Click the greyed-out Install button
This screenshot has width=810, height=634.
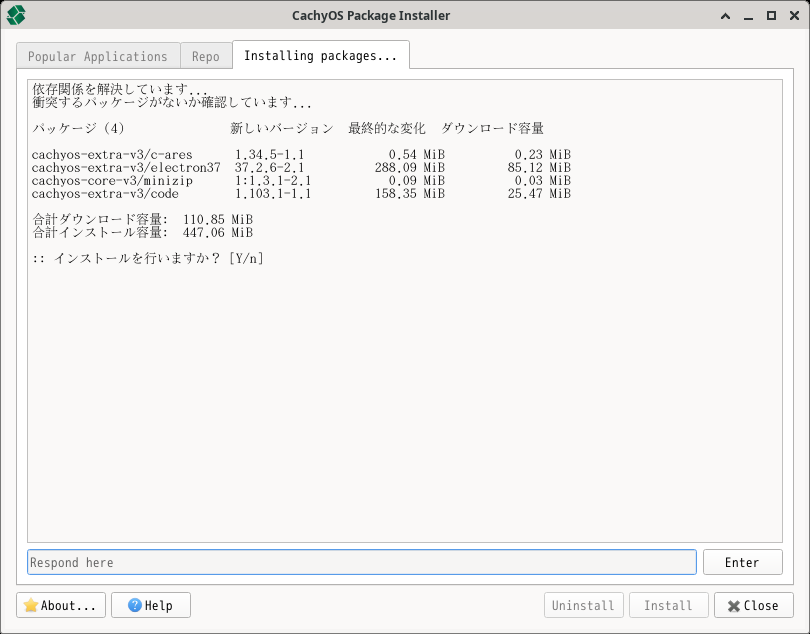tap(668, 605)
